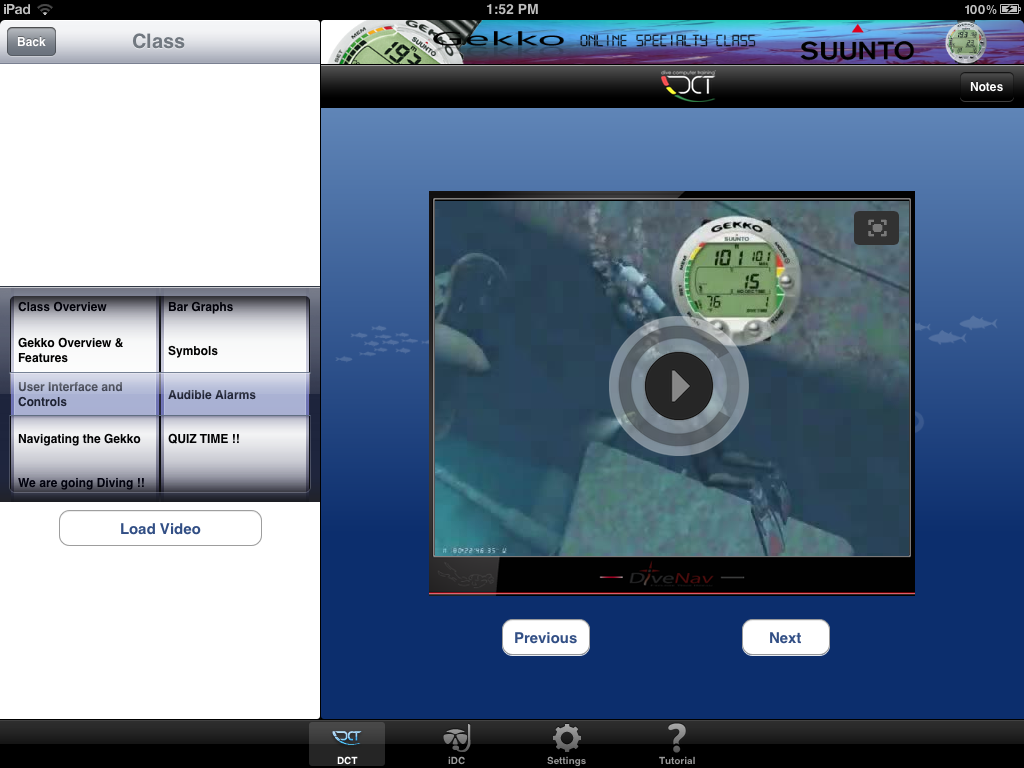Select Class Overview in the picker

coord(62,307)
